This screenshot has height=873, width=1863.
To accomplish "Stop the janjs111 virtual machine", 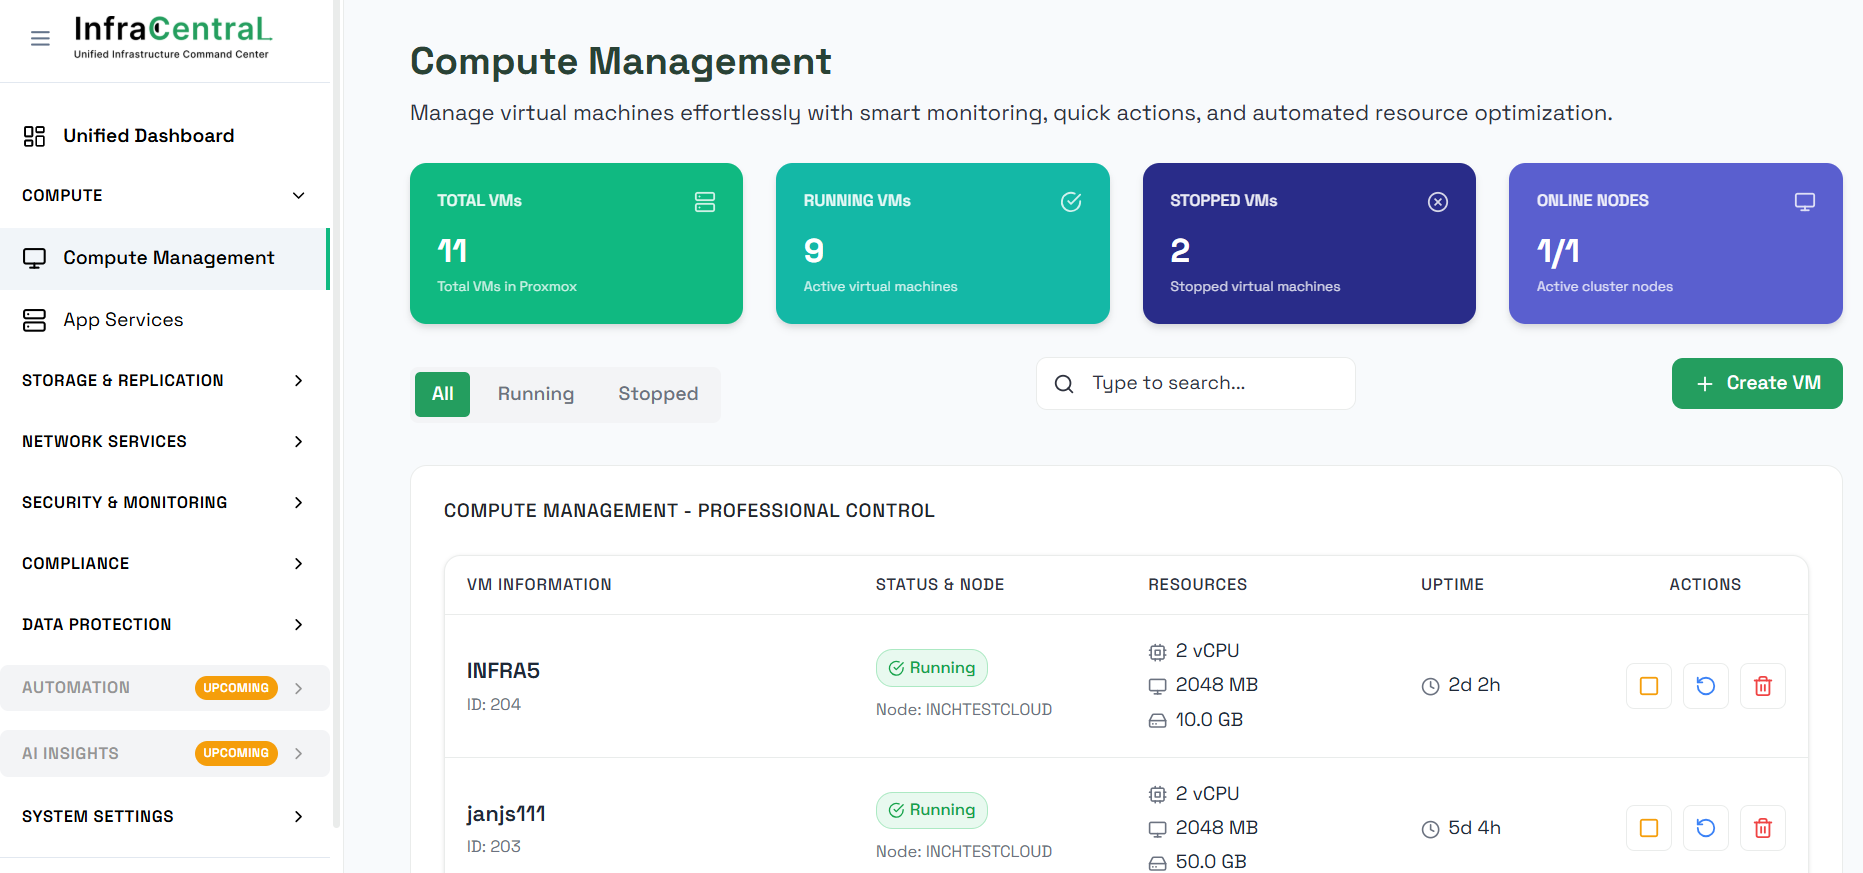I will 1648,828.
